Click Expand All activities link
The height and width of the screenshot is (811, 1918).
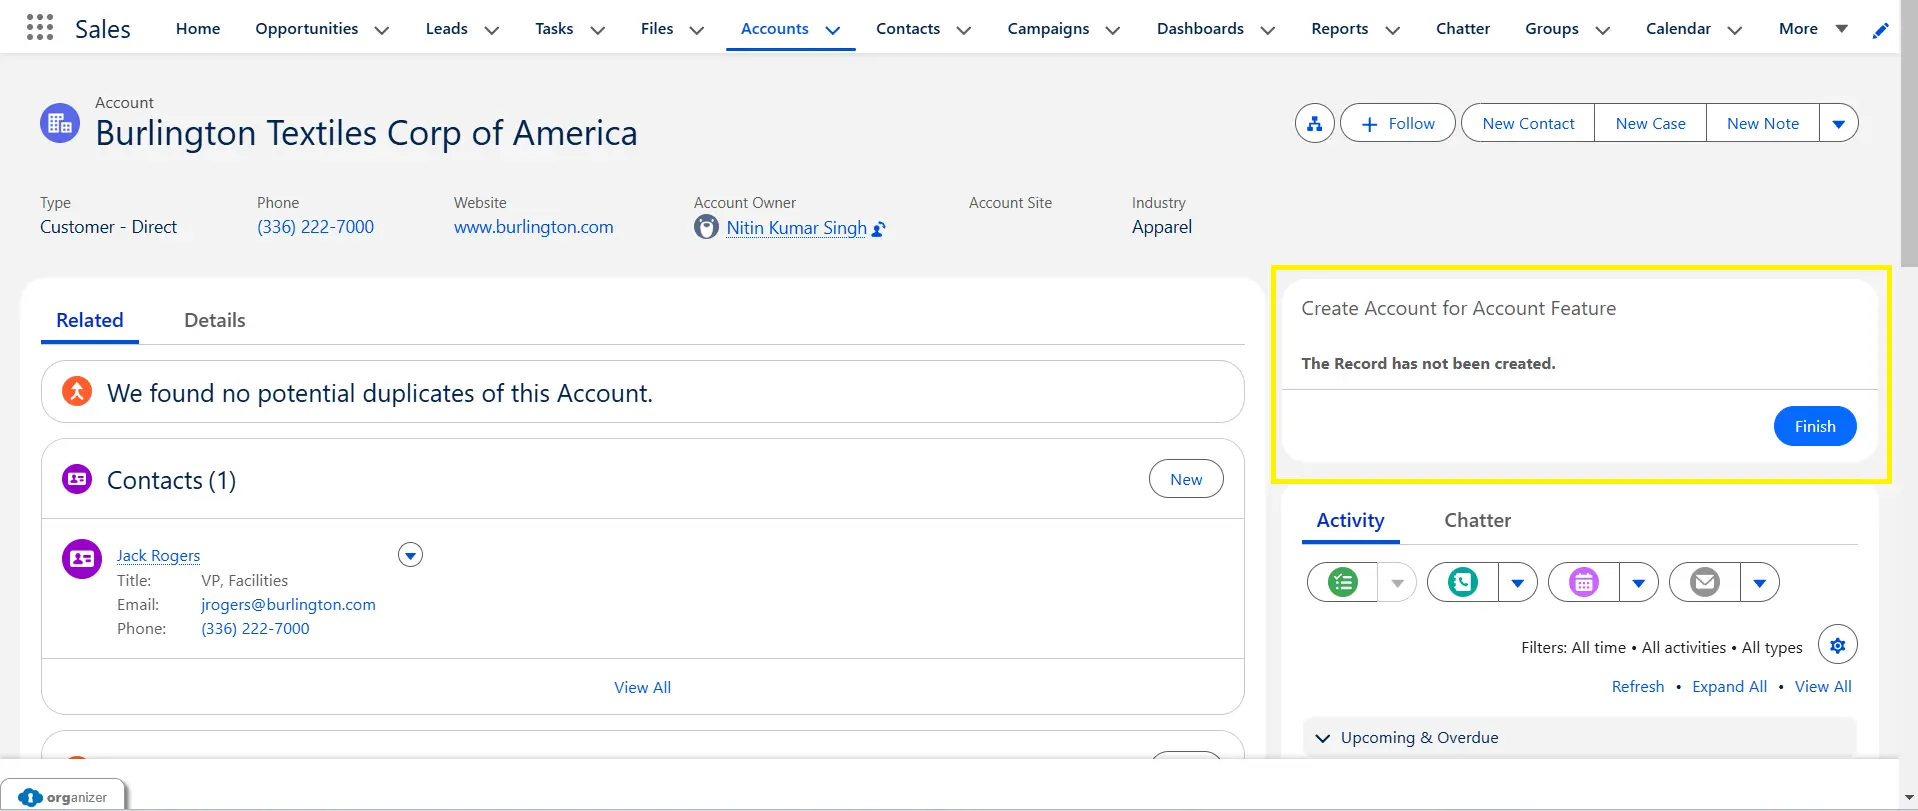coord(1729,687)
